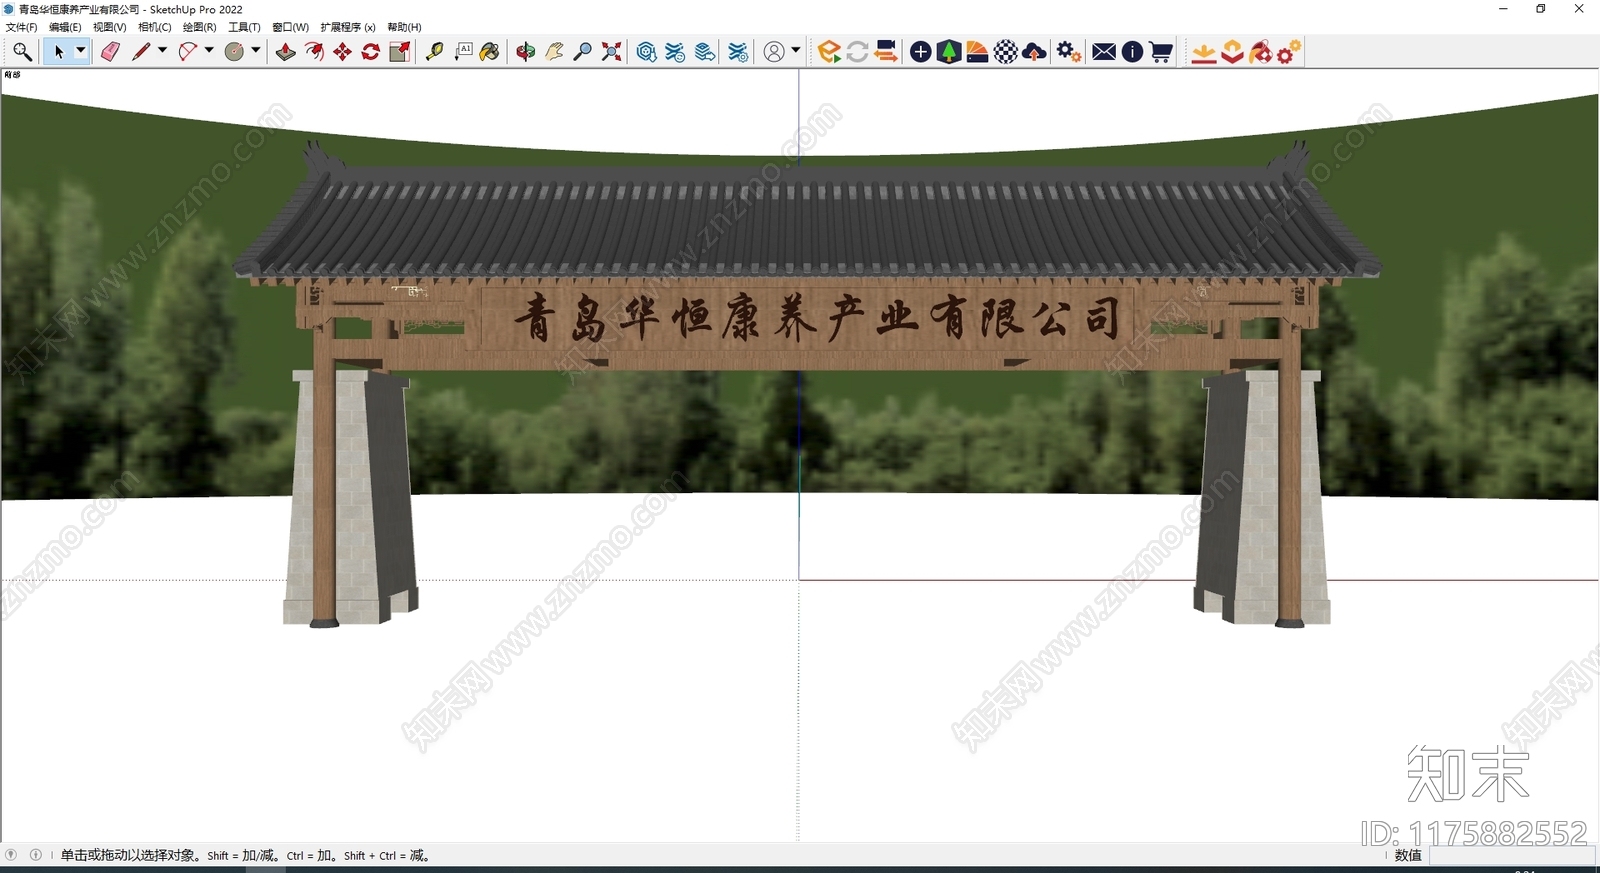Click the orange download-arrow plugin icon
1600x873 pixels.
pyautogui.click(x=1204, y=52)
